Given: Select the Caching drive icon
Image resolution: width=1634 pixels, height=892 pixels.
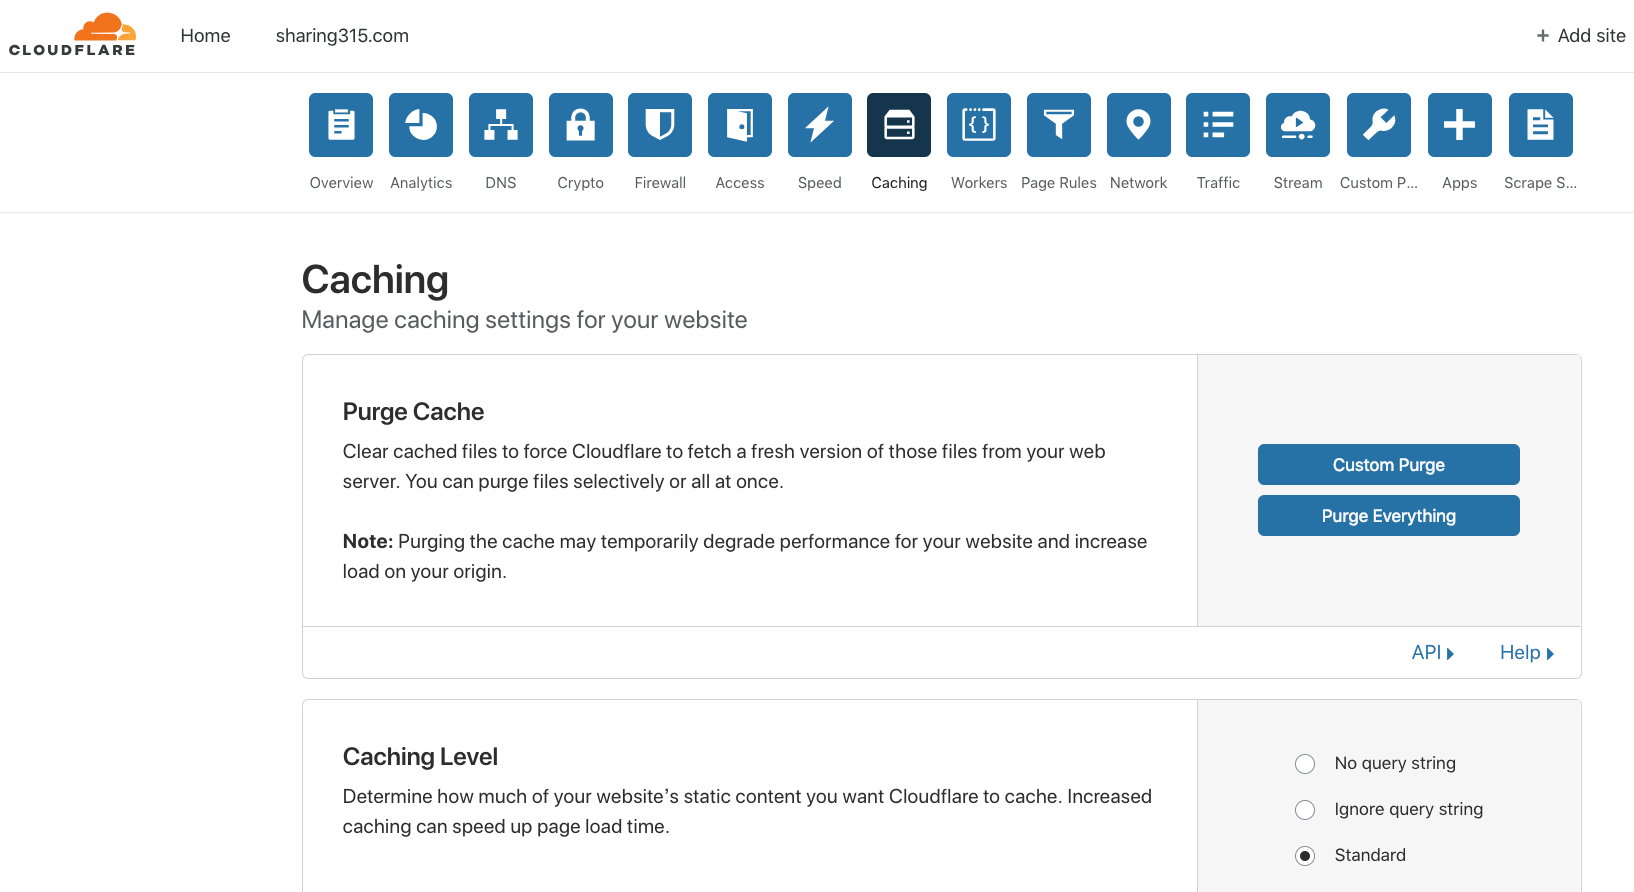Looking at the screenshot, I should (899, 125).
